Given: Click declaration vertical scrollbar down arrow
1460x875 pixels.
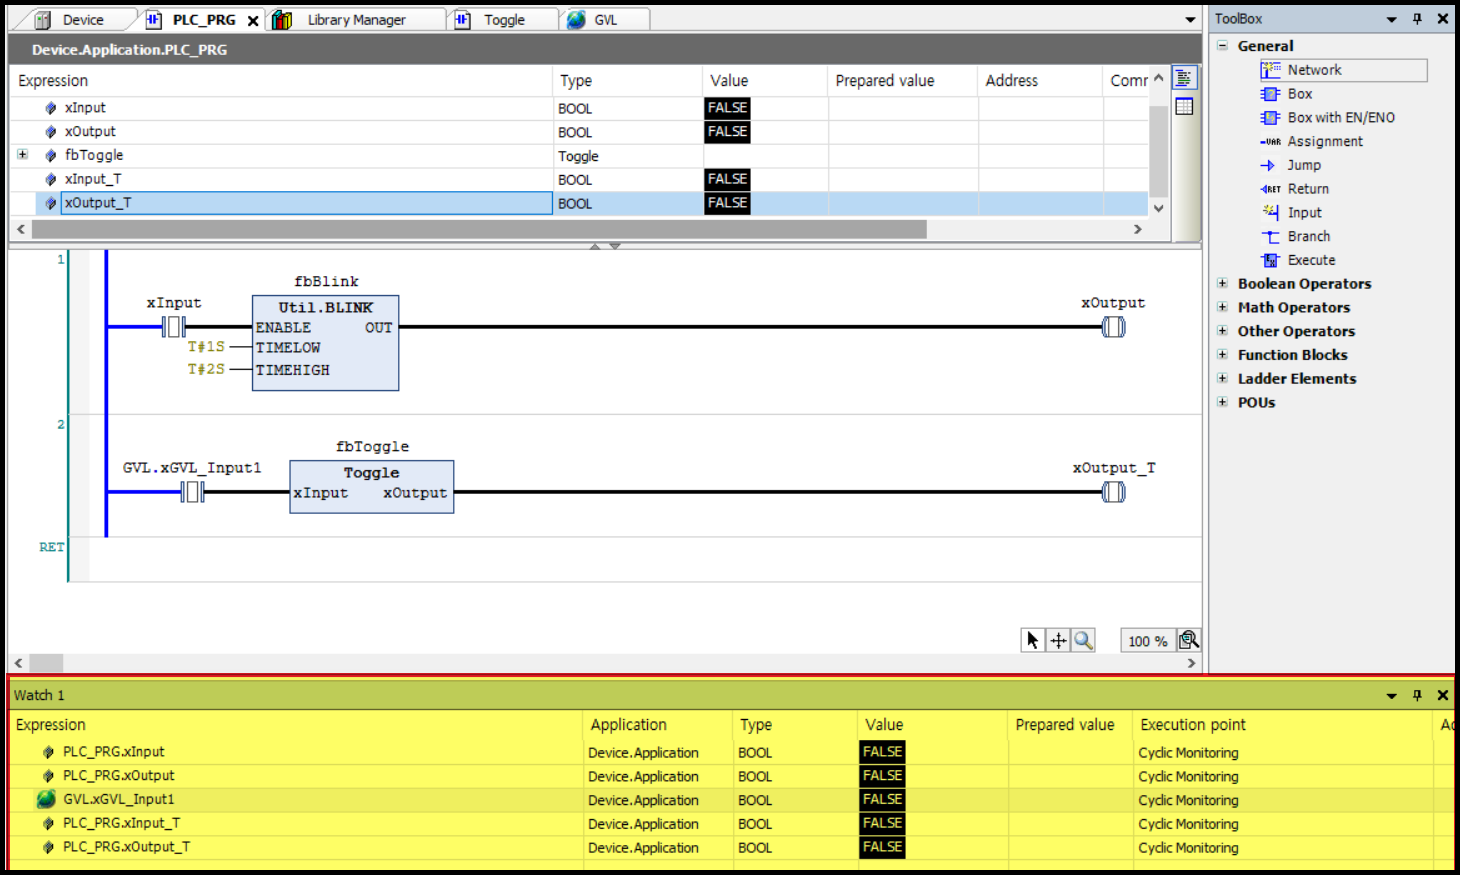Looking at the screenshot, I should 1158,208.
